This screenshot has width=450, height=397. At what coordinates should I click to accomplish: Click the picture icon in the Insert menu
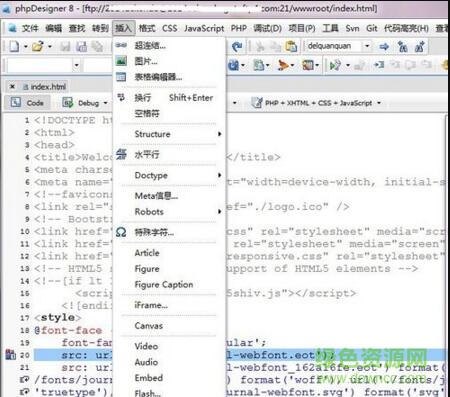121,61
